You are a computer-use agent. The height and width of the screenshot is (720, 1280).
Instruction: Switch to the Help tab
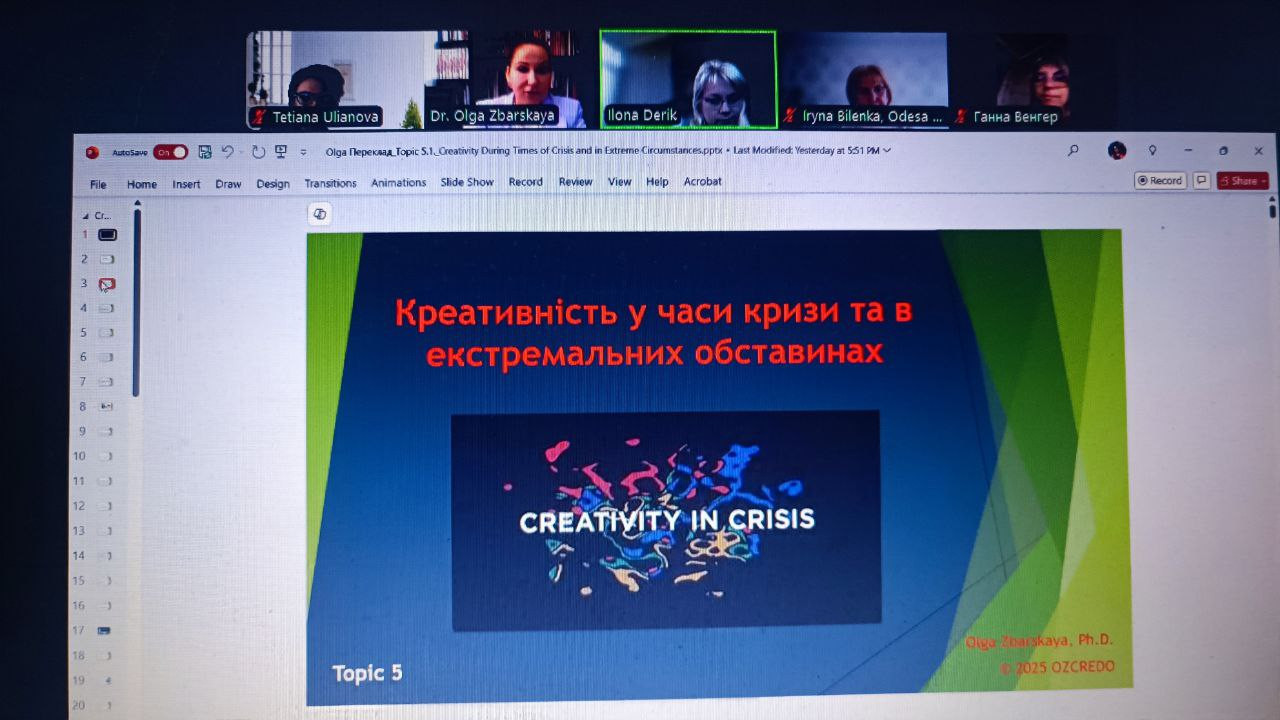(x=657, y=182)
